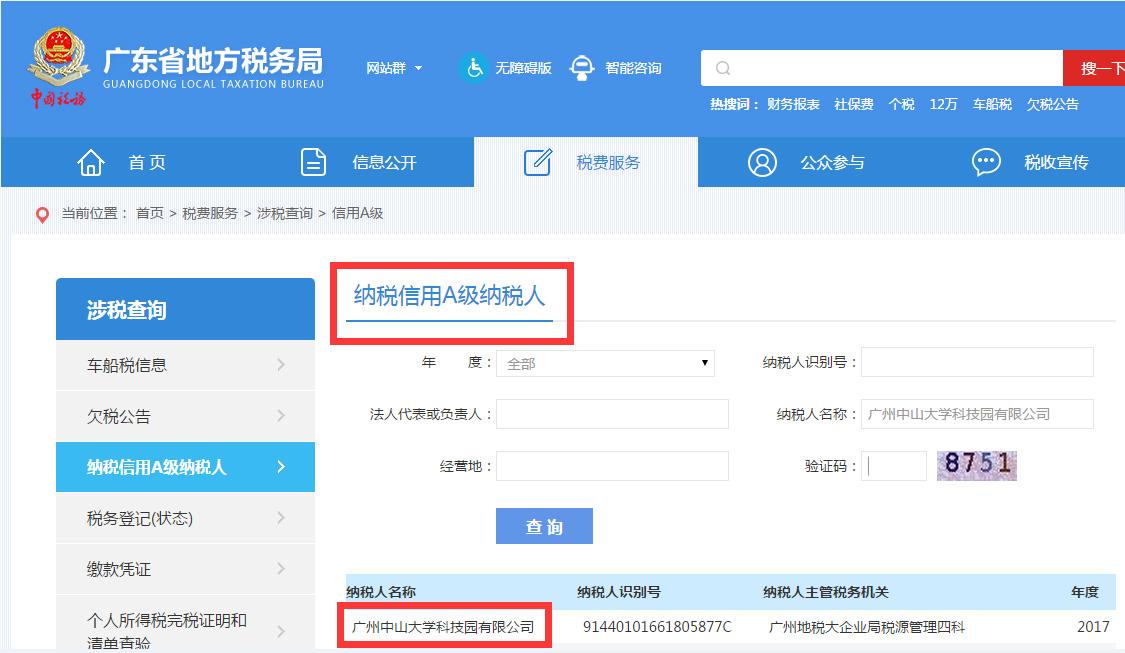Open the 智能咨询 link
The height and width of the screenshot is (653, 1125).
coord(633,68)
